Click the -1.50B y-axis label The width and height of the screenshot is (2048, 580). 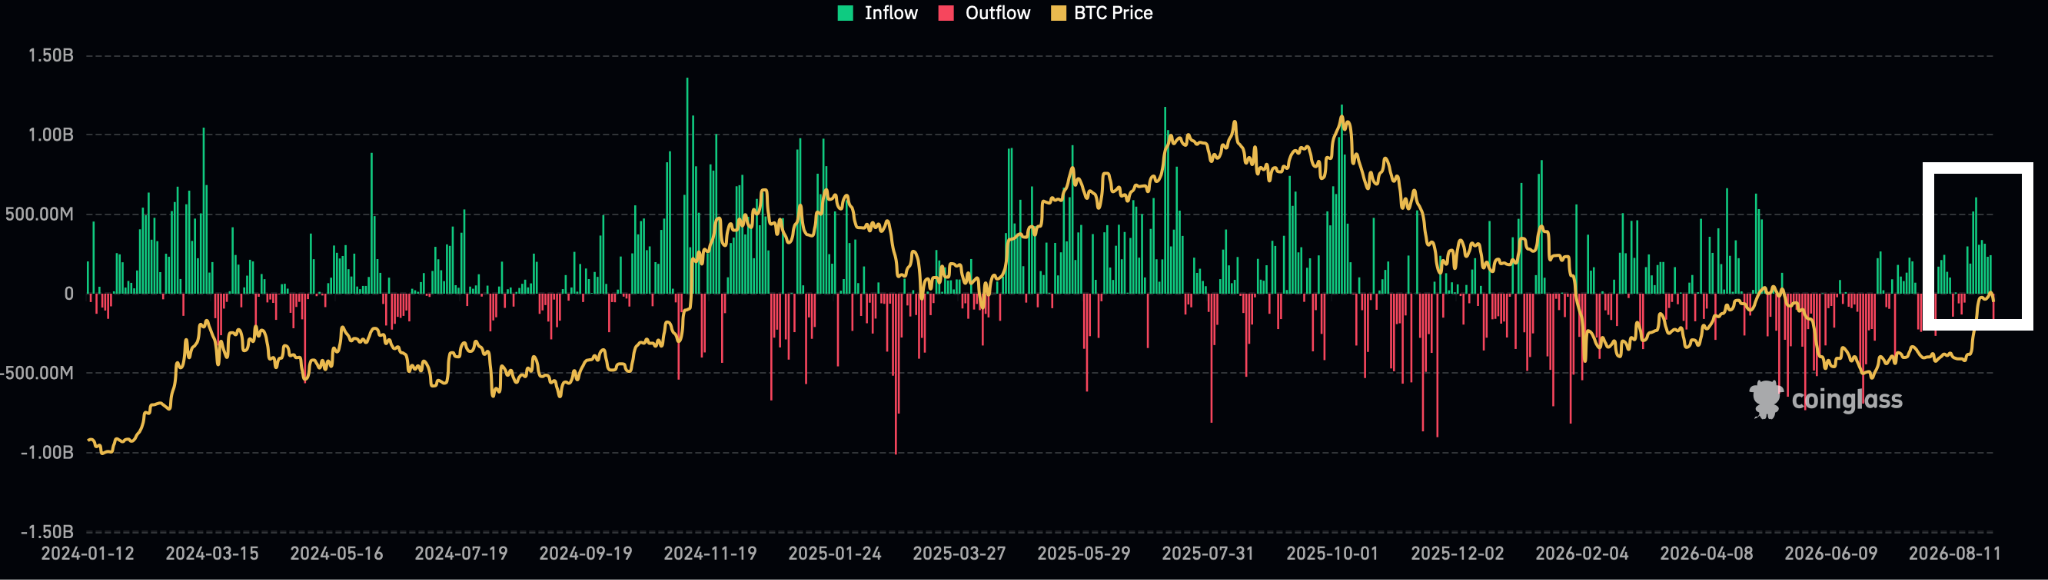(47, 532)
